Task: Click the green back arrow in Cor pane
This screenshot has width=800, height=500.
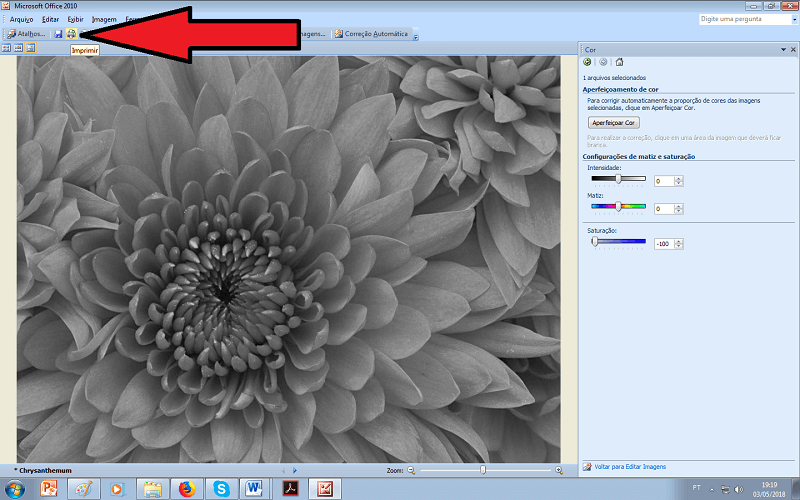Action: [587, 62]
